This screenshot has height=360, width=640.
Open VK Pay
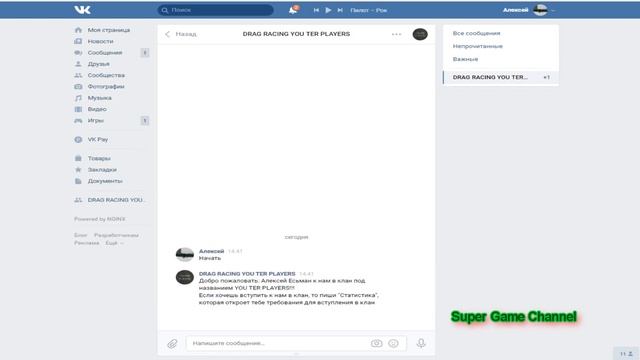[98, 139]
